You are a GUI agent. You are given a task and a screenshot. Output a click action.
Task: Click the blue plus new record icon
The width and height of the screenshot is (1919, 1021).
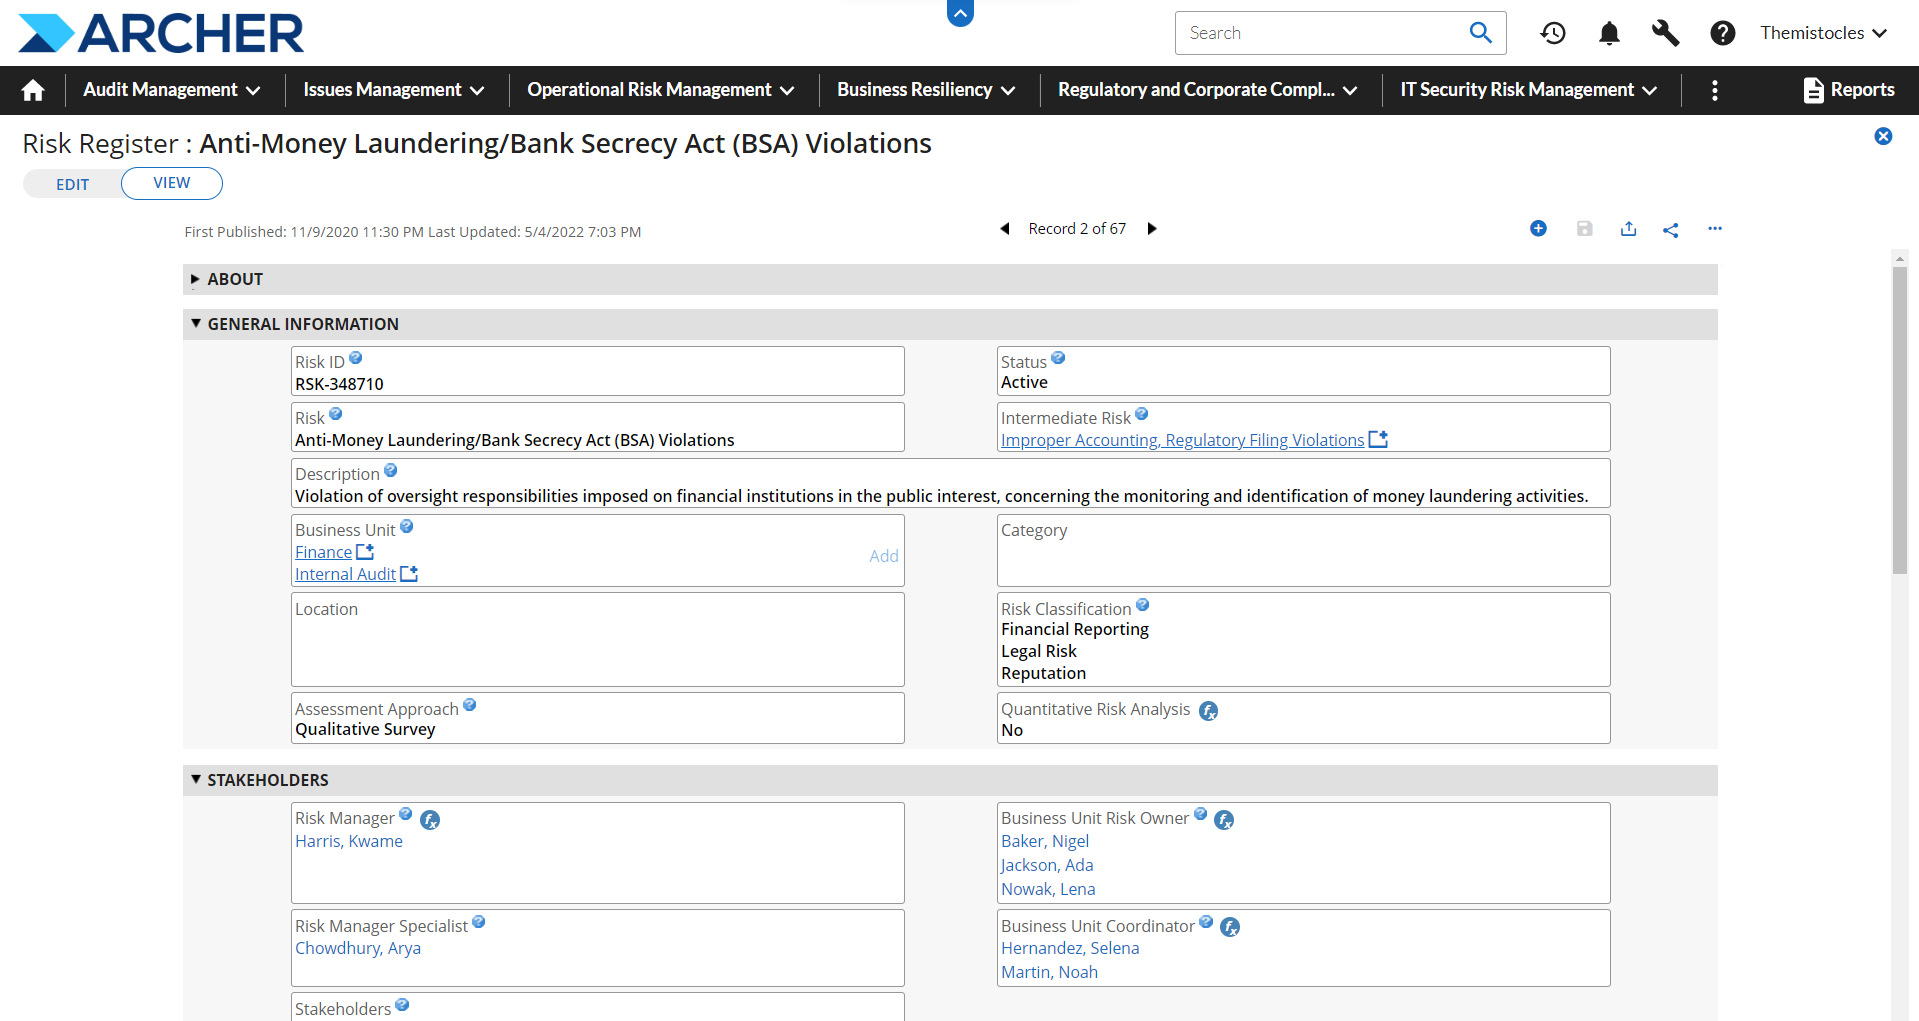1538,229
